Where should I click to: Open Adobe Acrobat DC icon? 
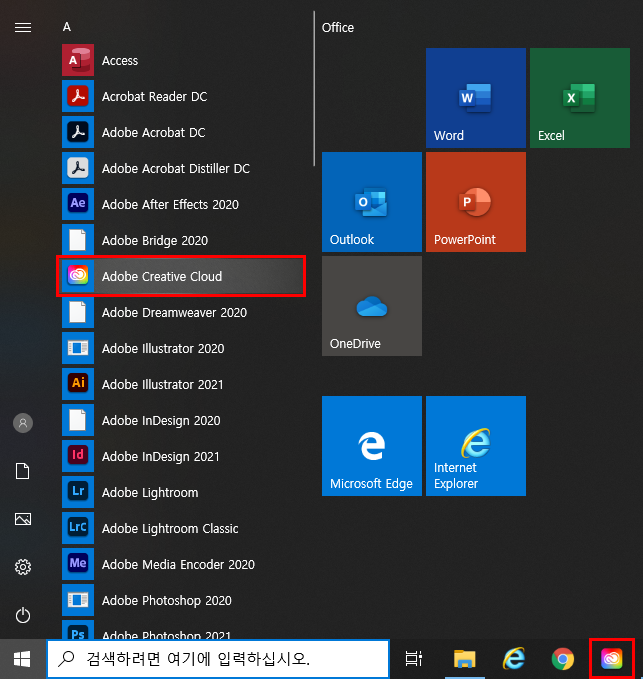(78, 132)
